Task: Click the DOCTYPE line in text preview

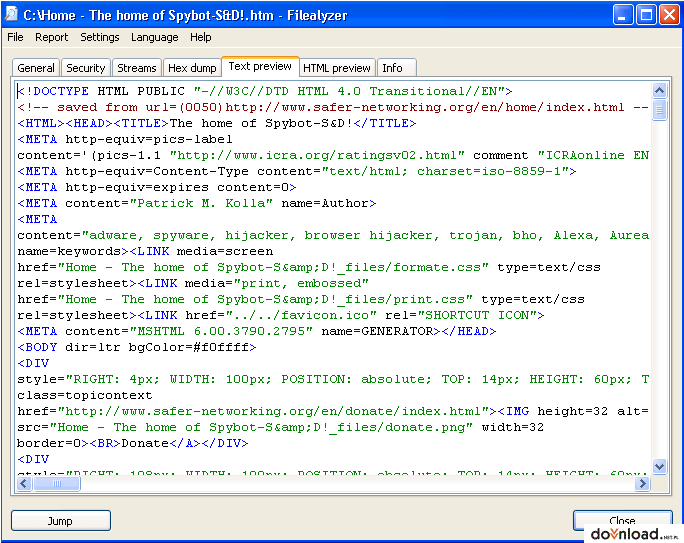Action: pos(265,91)
